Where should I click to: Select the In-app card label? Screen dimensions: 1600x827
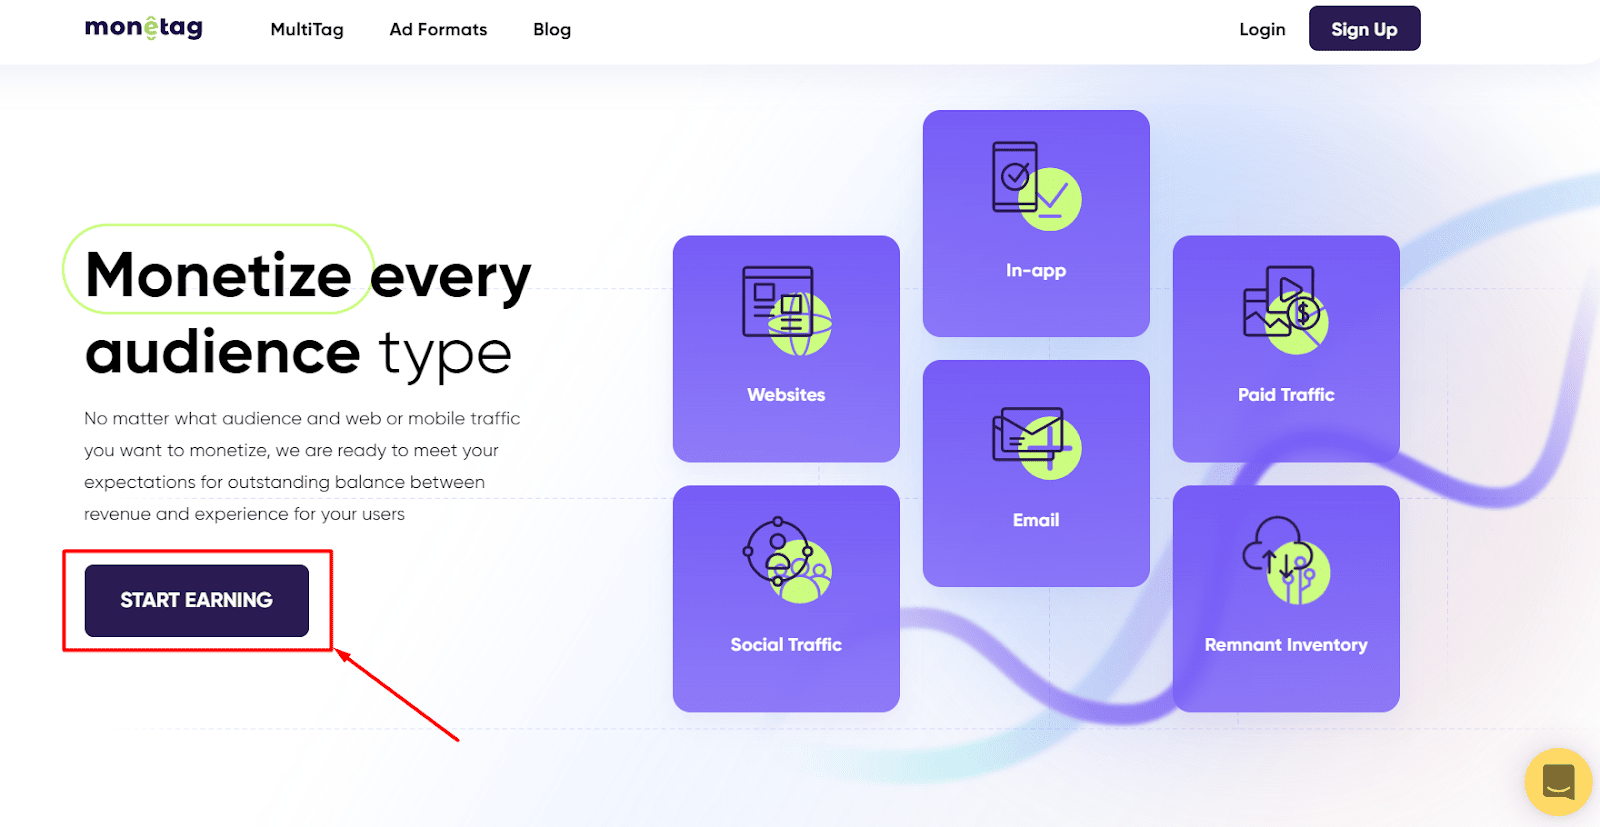1036,271
